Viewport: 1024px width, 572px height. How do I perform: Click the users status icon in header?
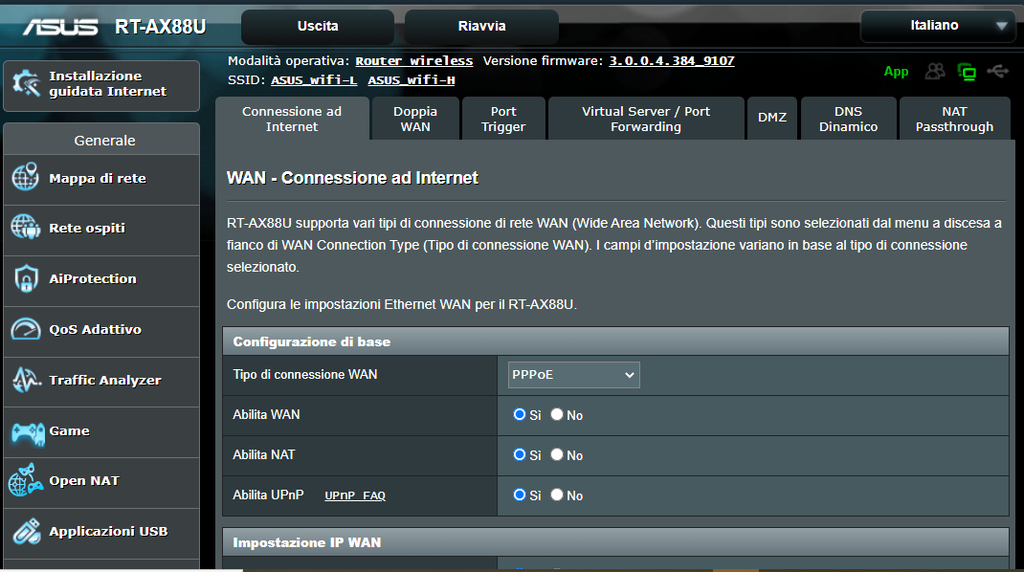tap(935, 71)
